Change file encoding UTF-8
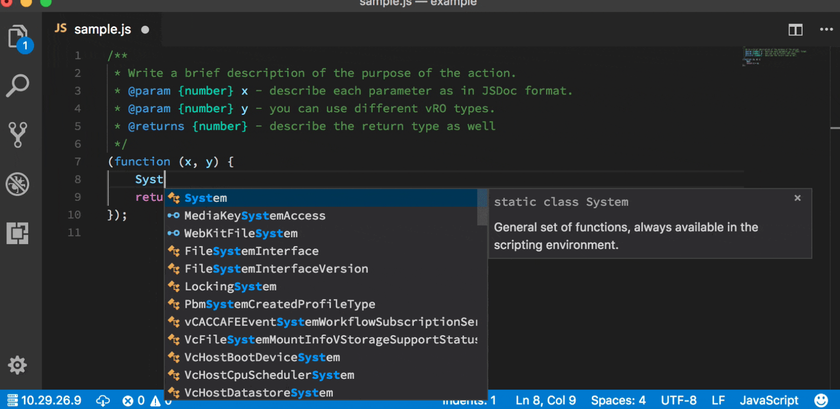 (x=681, y=400)
